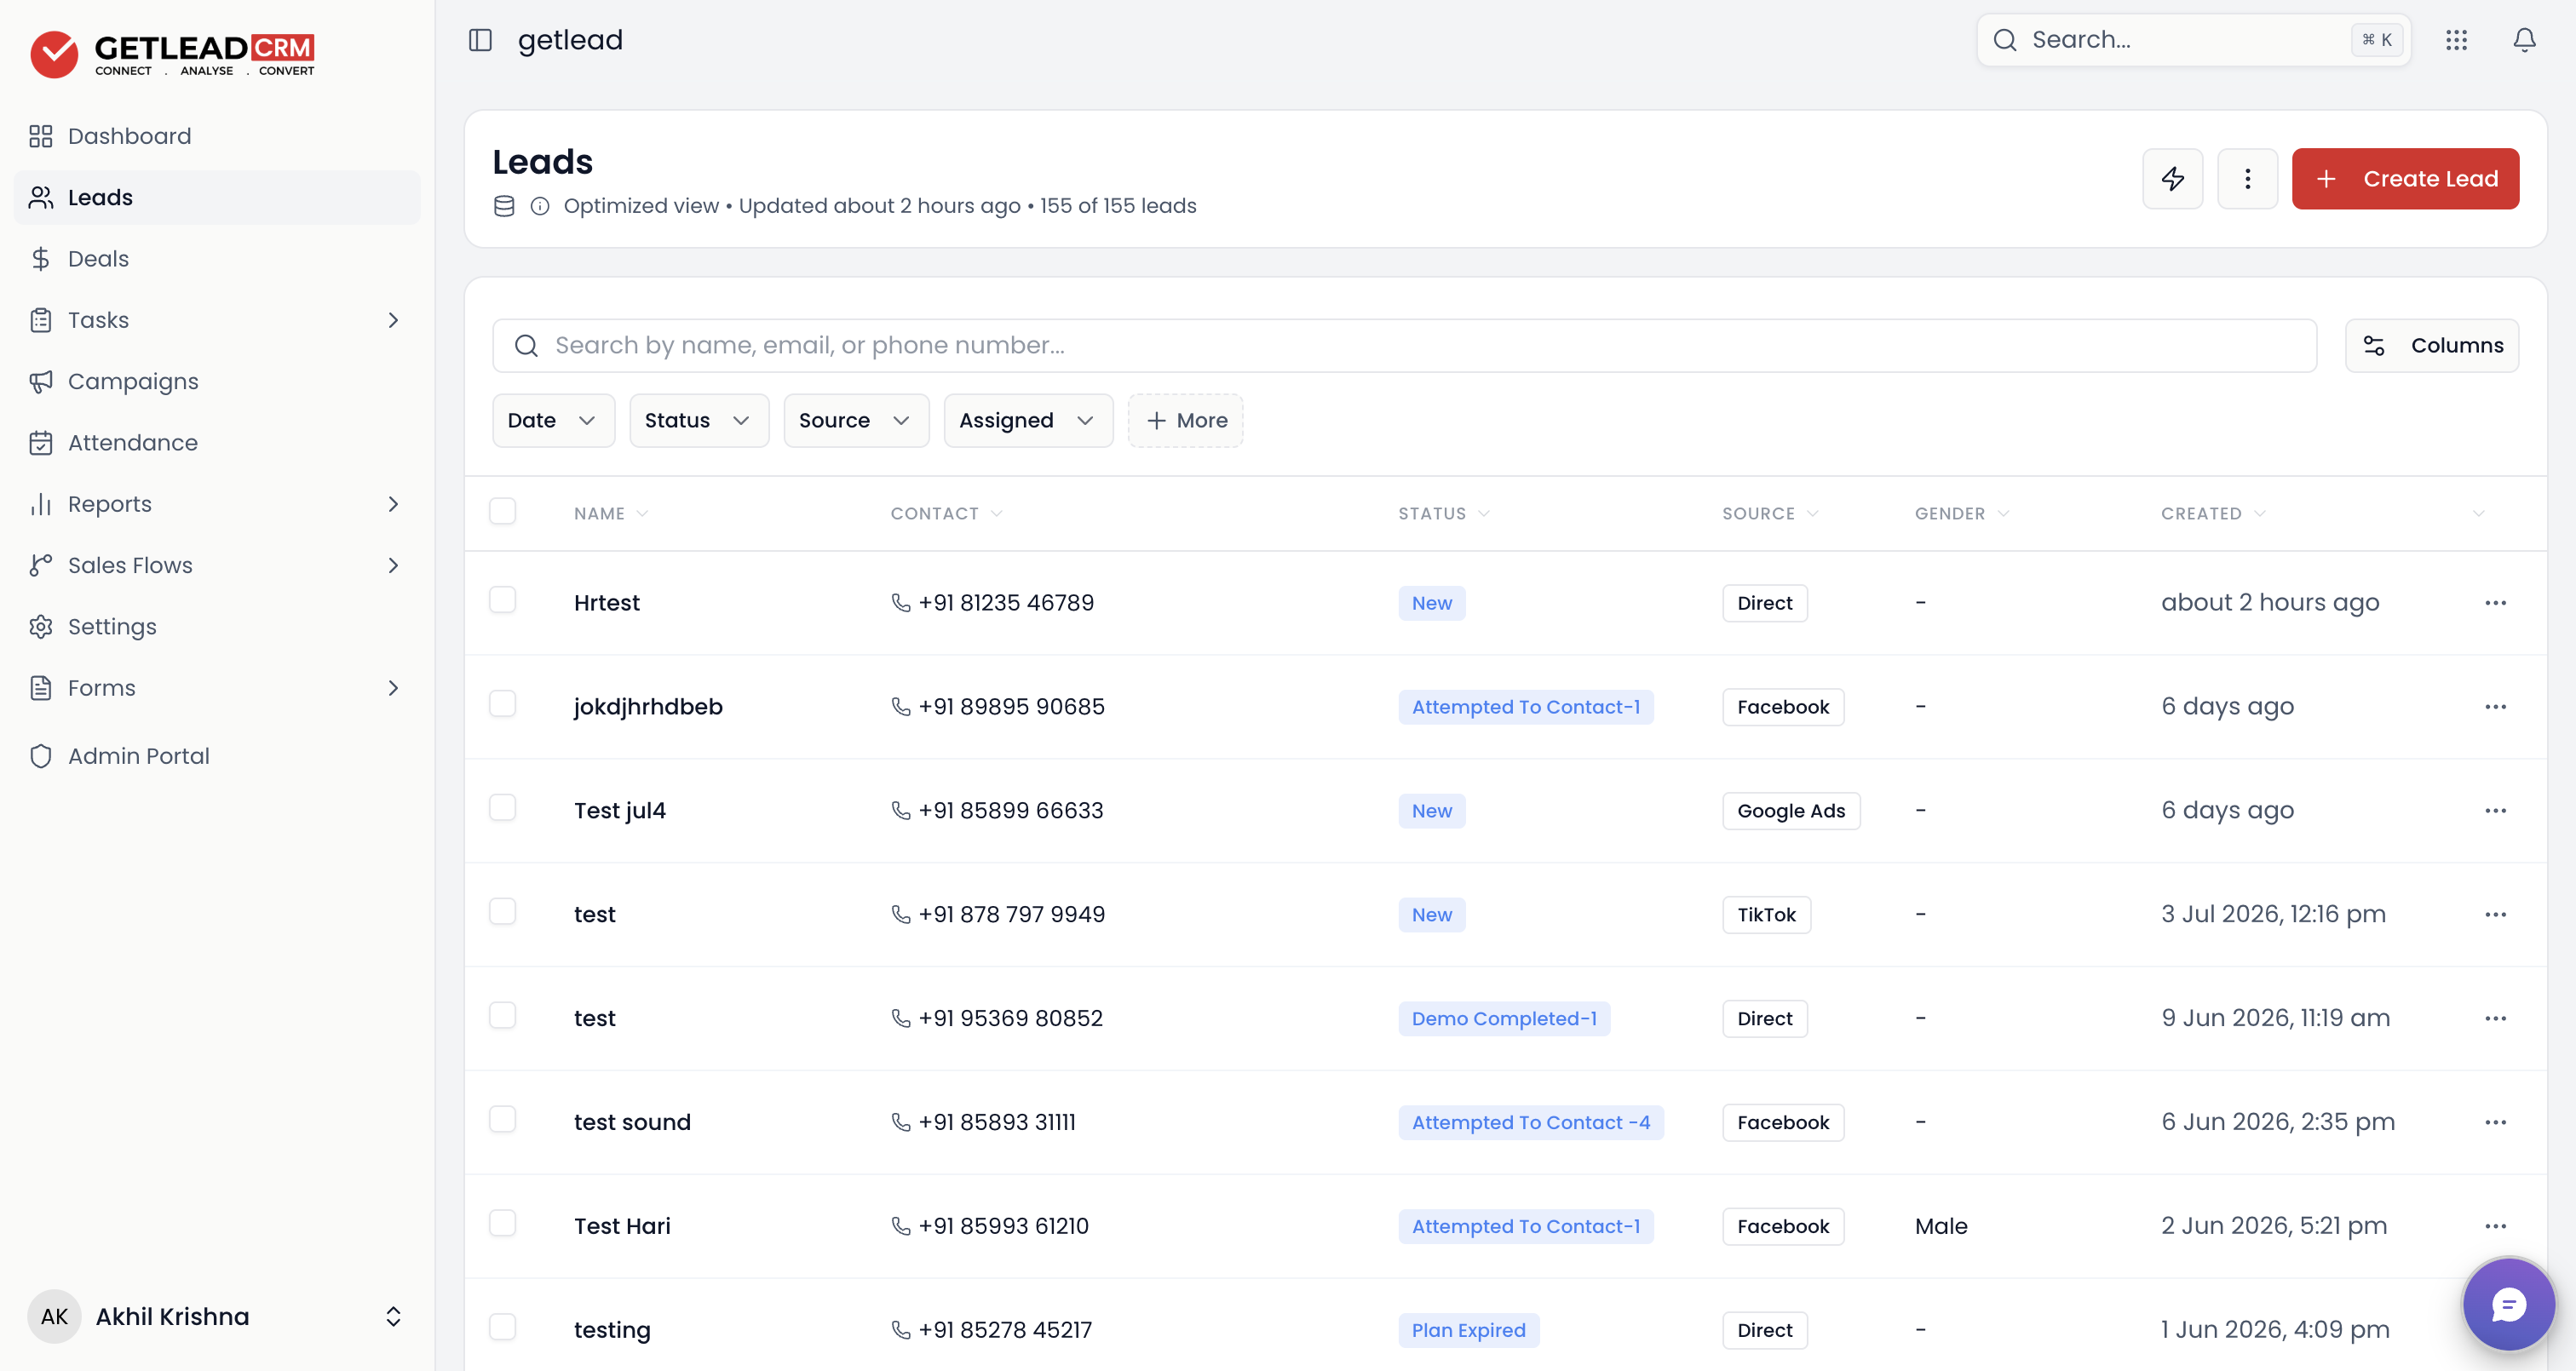This screenshot has height=1371, width=2576.
Task: Select the Hrtest lead checkbox
Action: tap(502, 600)
